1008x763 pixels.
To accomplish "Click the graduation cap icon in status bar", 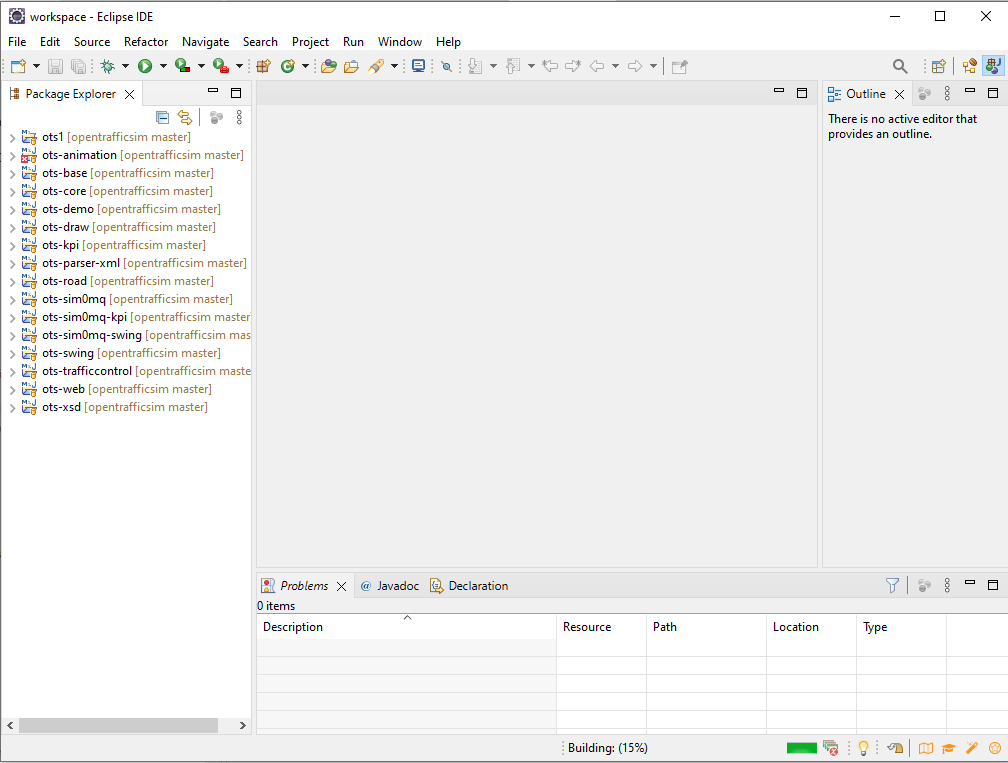I will pyautogui.click(x=948, y=748).
